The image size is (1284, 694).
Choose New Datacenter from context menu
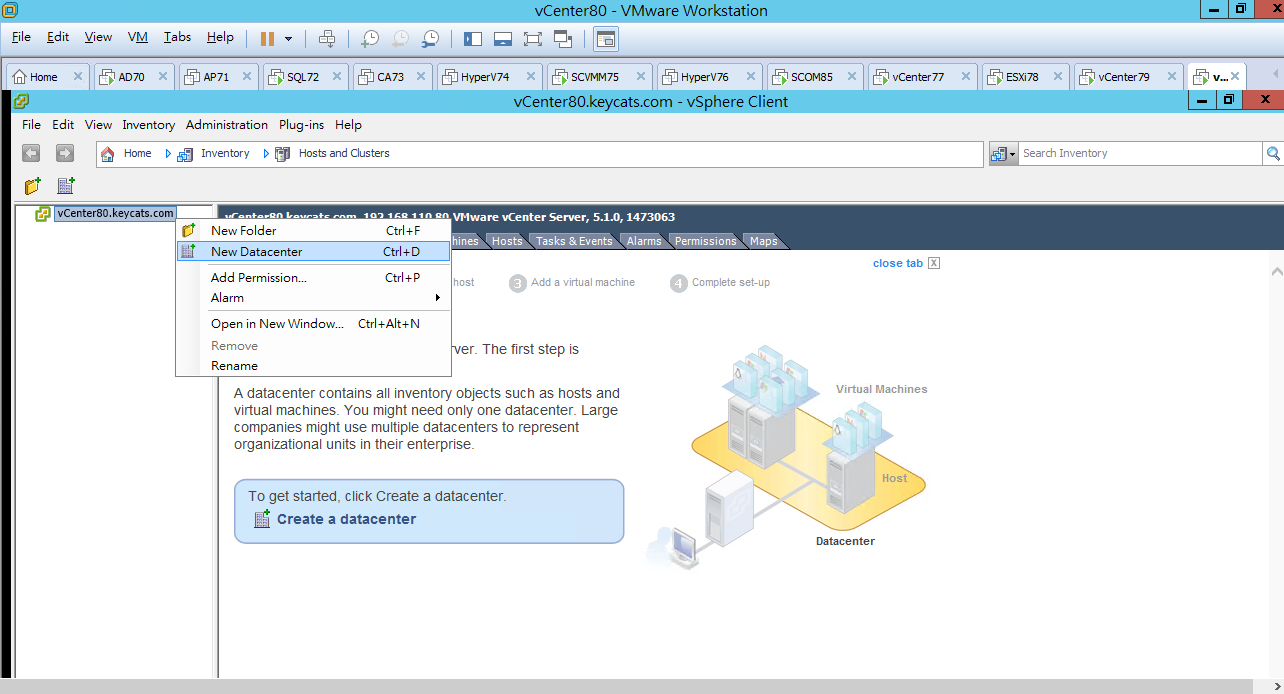point(313,251)
